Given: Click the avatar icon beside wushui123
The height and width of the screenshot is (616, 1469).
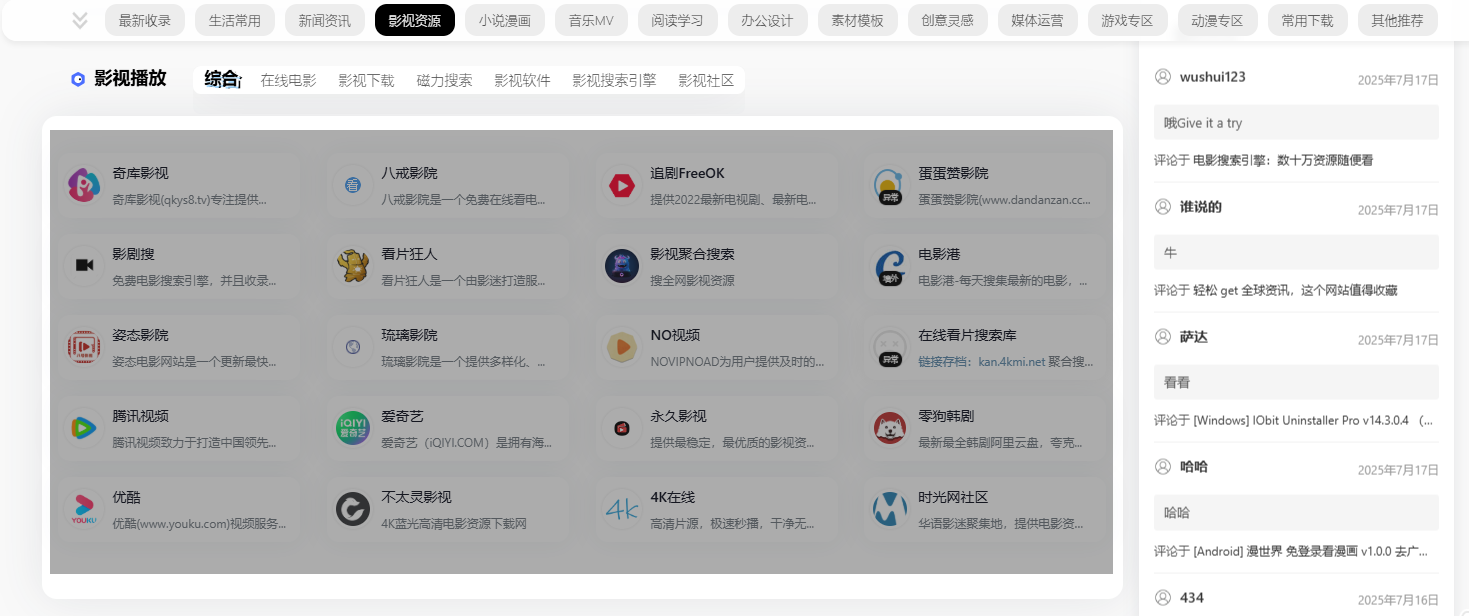Looking at the screenshot, I should tap(1163, 77).
